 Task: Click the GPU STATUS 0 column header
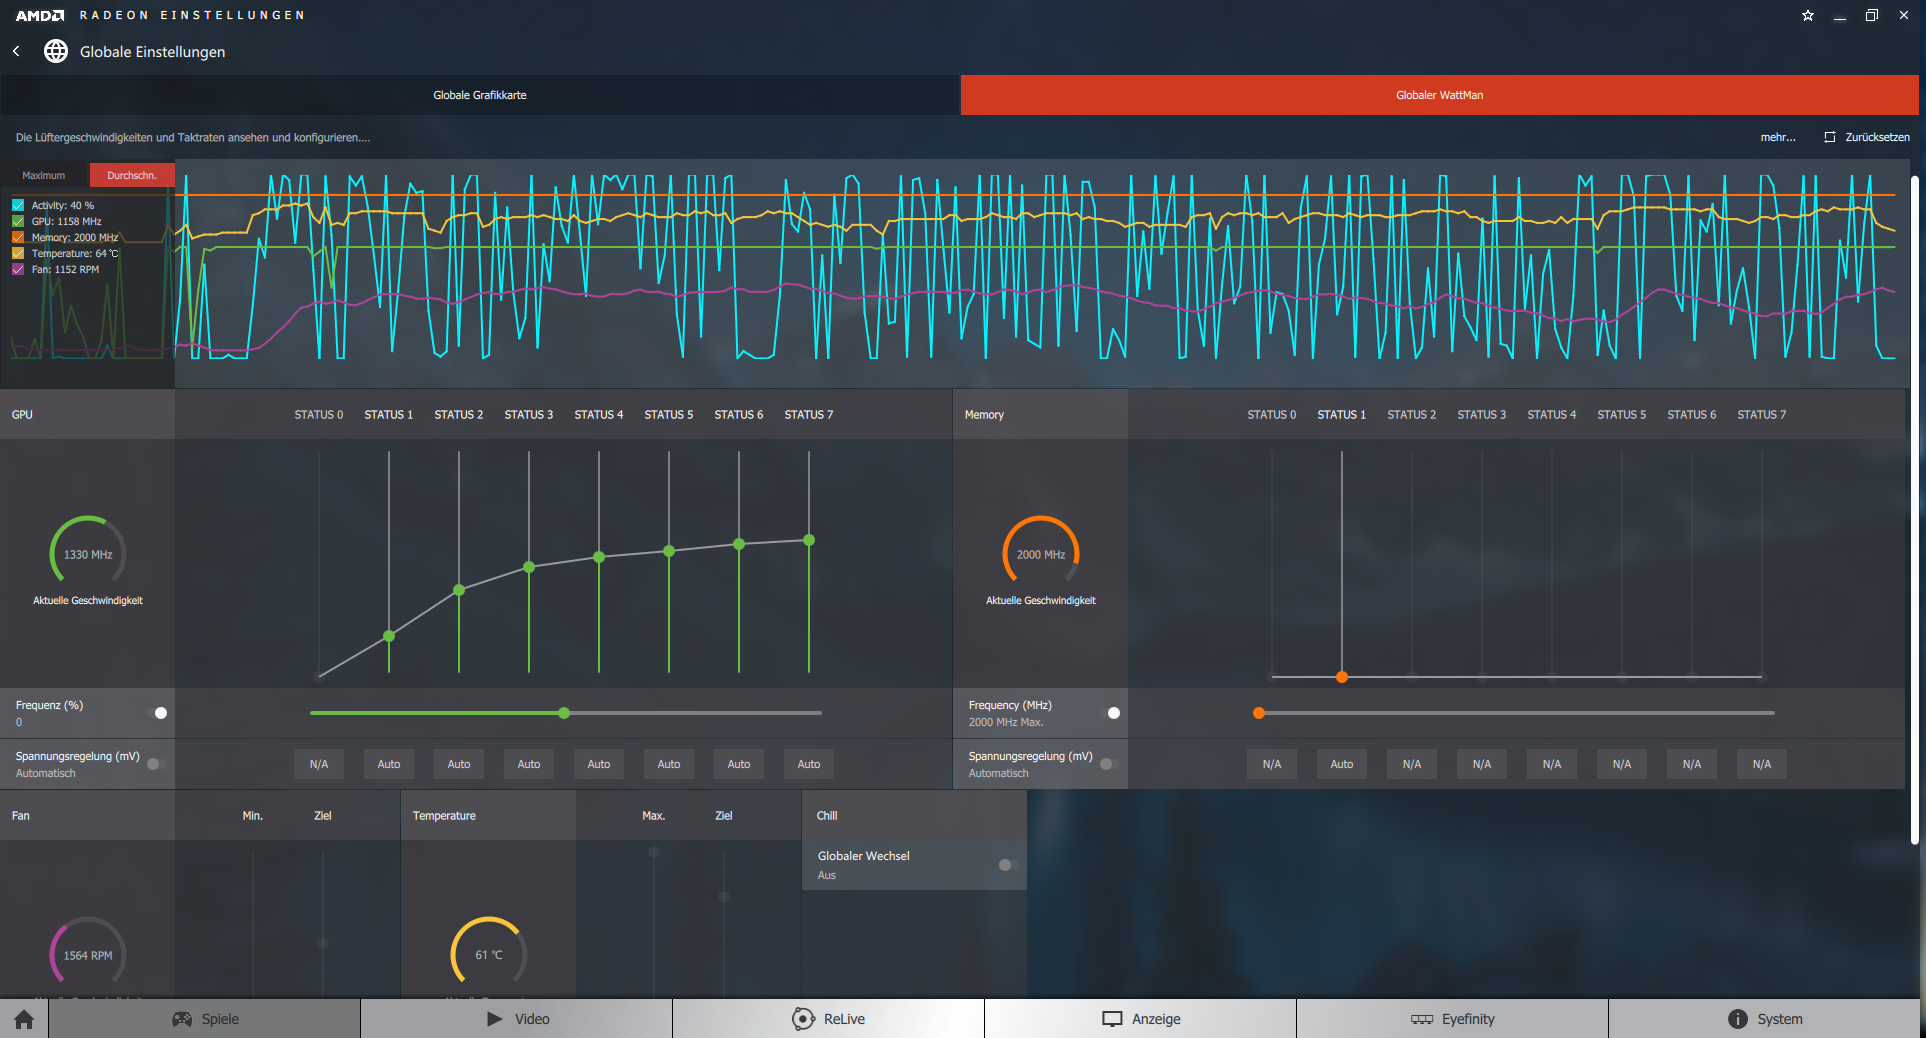coord(319,414)
